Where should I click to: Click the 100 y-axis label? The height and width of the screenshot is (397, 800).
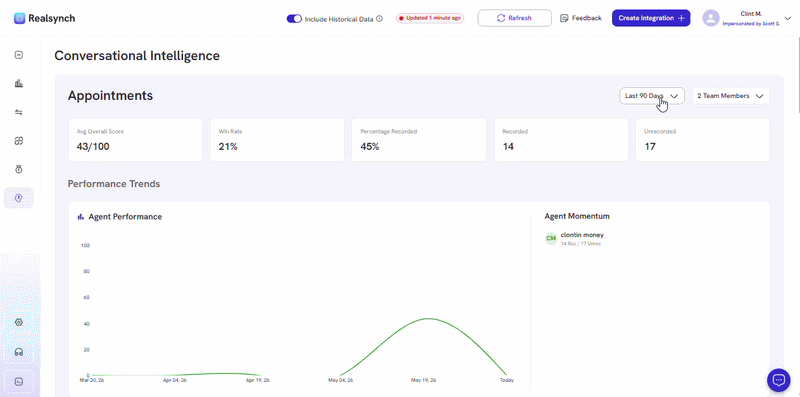(85, 245)
